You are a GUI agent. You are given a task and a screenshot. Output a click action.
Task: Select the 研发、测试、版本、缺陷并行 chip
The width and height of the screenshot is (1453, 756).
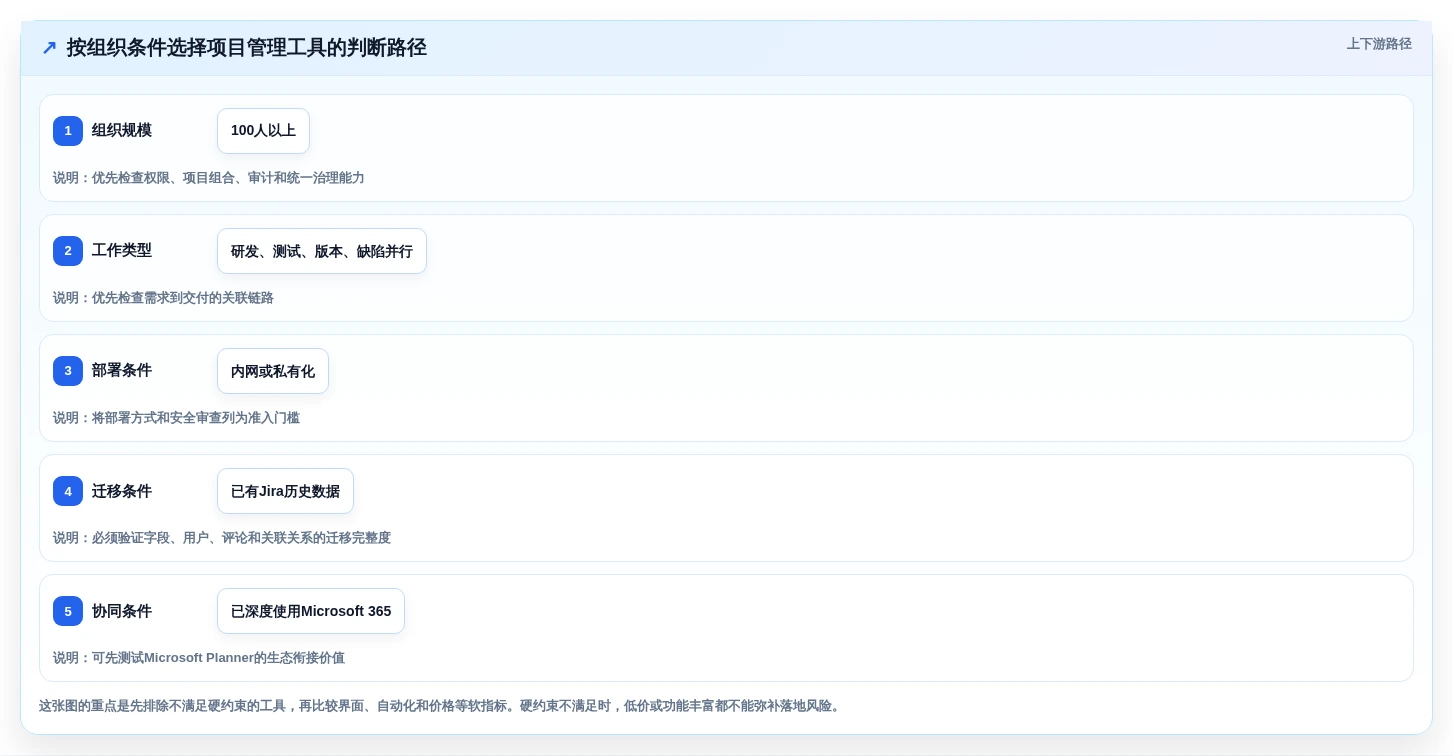click(x=322, y=251)
